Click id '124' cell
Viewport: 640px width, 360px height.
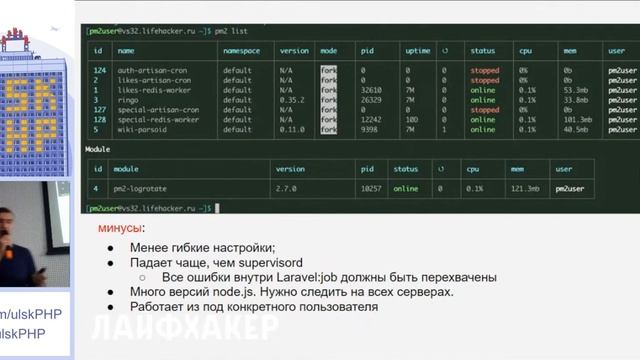pyautogui.click(x=100, y=71)
